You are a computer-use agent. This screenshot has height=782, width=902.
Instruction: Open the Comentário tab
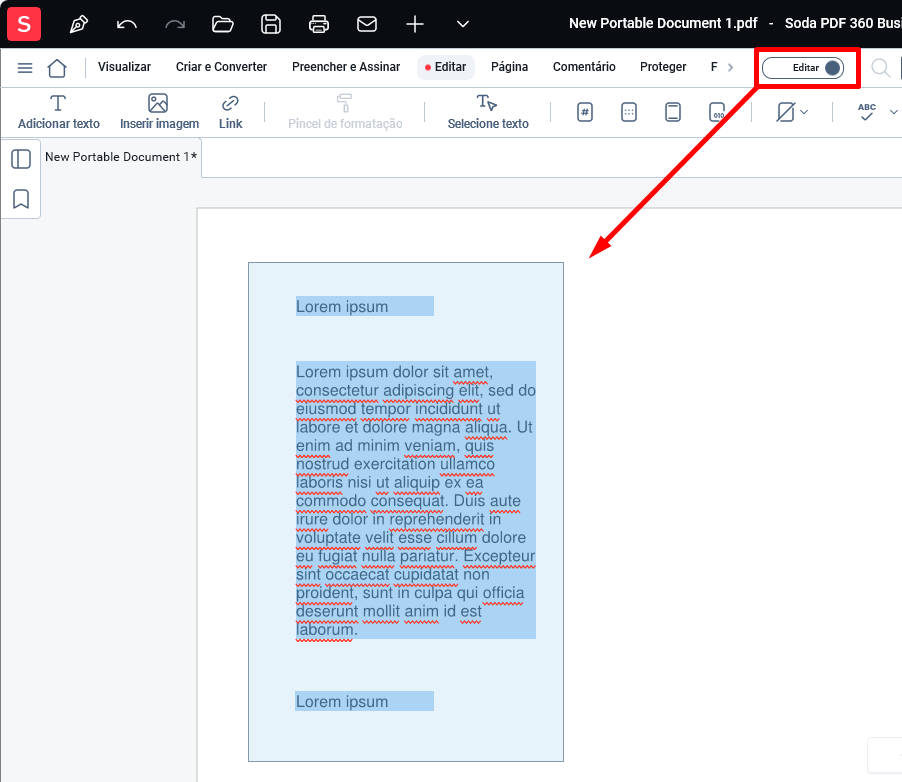(x=584, y=67)
